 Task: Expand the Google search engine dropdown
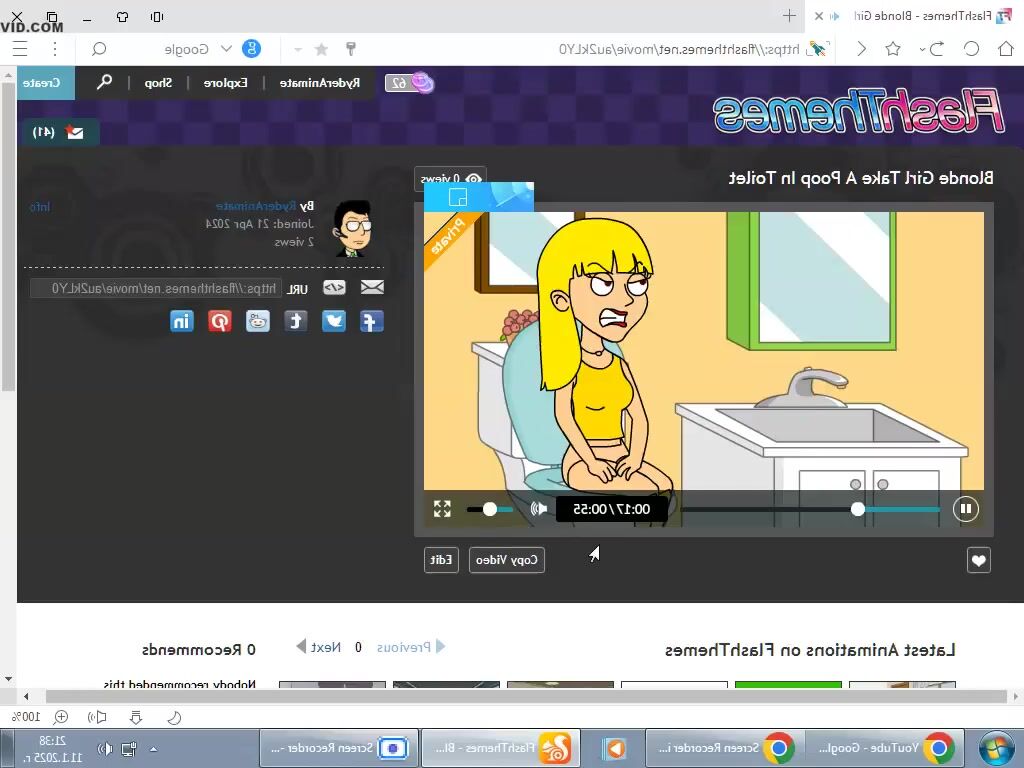click(x=226, y=49)
